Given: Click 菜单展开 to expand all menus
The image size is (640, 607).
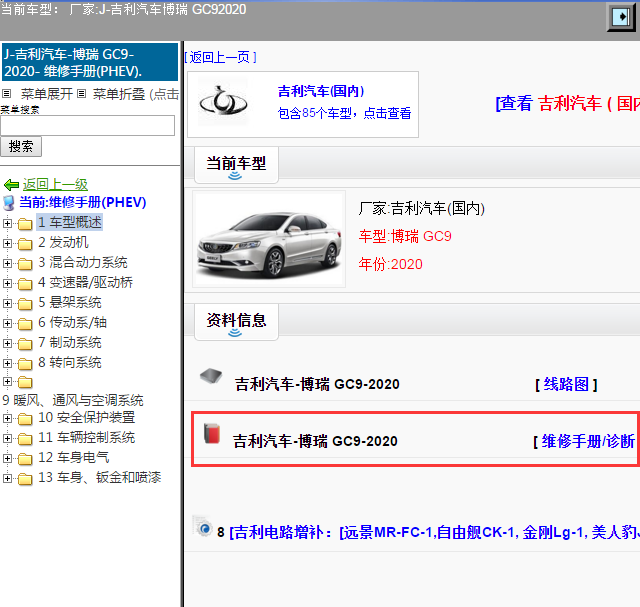Looking at the screenshot, I should click(x=47, y=94).
